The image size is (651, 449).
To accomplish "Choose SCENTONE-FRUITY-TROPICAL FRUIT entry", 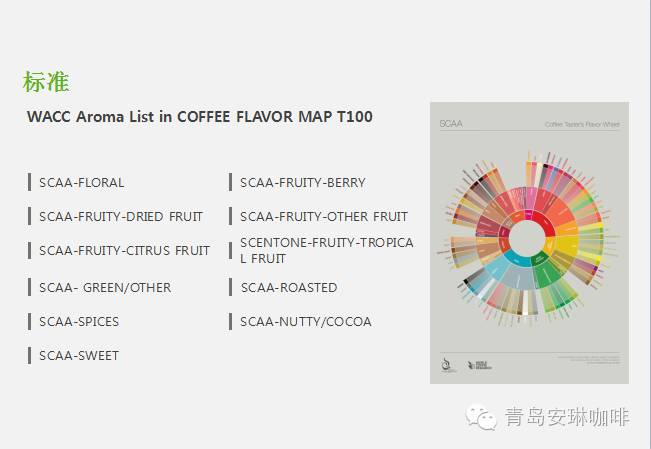I will [x=327, y=250].
